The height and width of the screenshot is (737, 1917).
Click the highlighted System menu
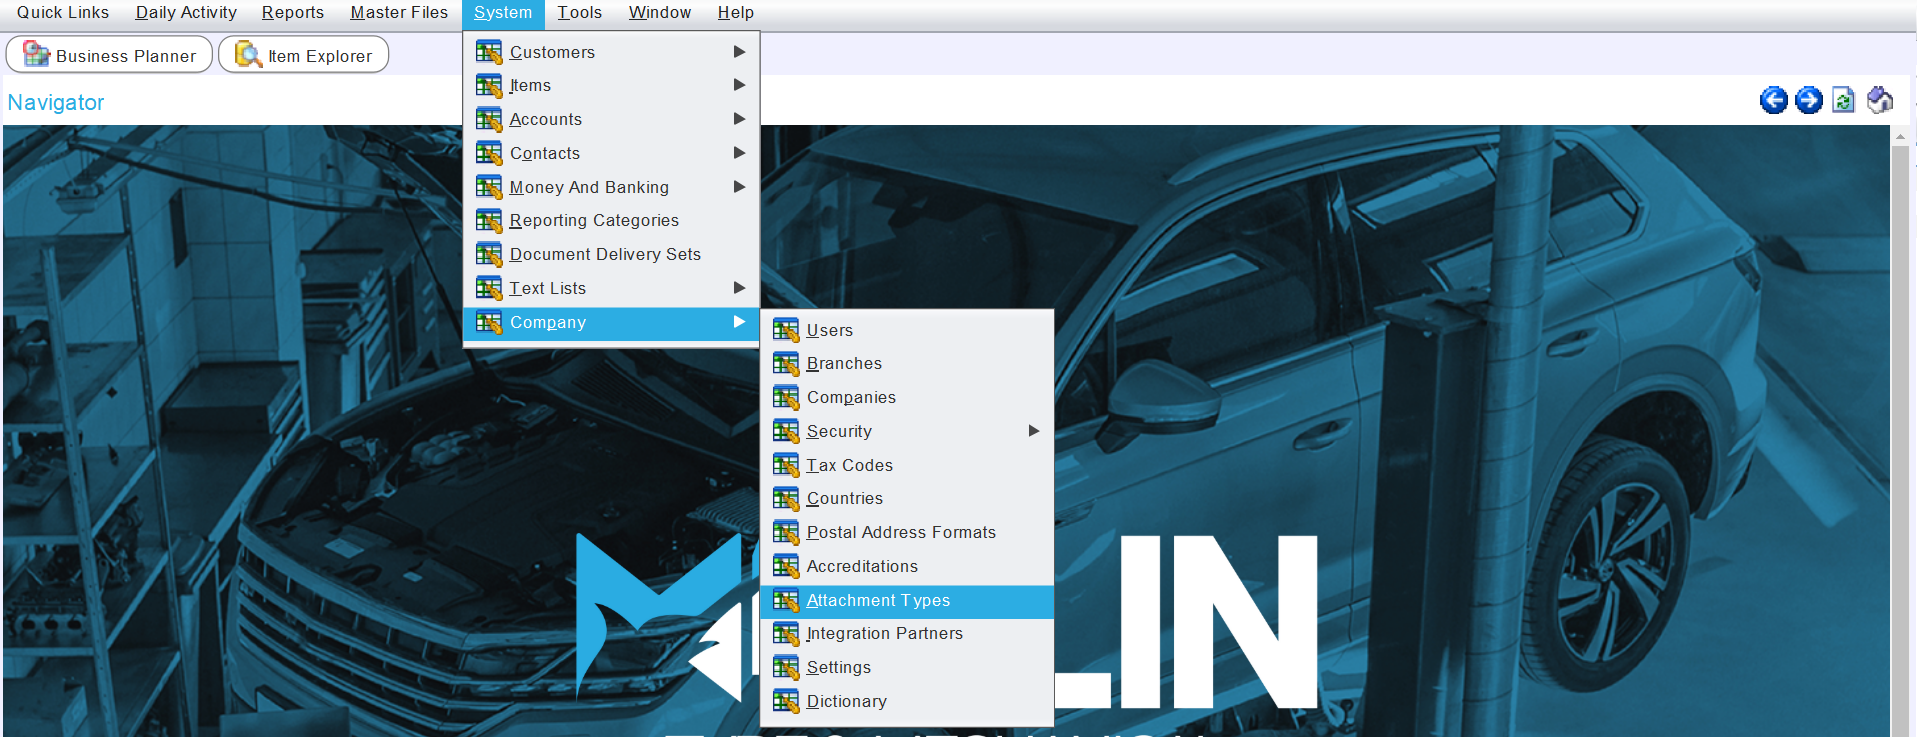[x=503, y=13]
